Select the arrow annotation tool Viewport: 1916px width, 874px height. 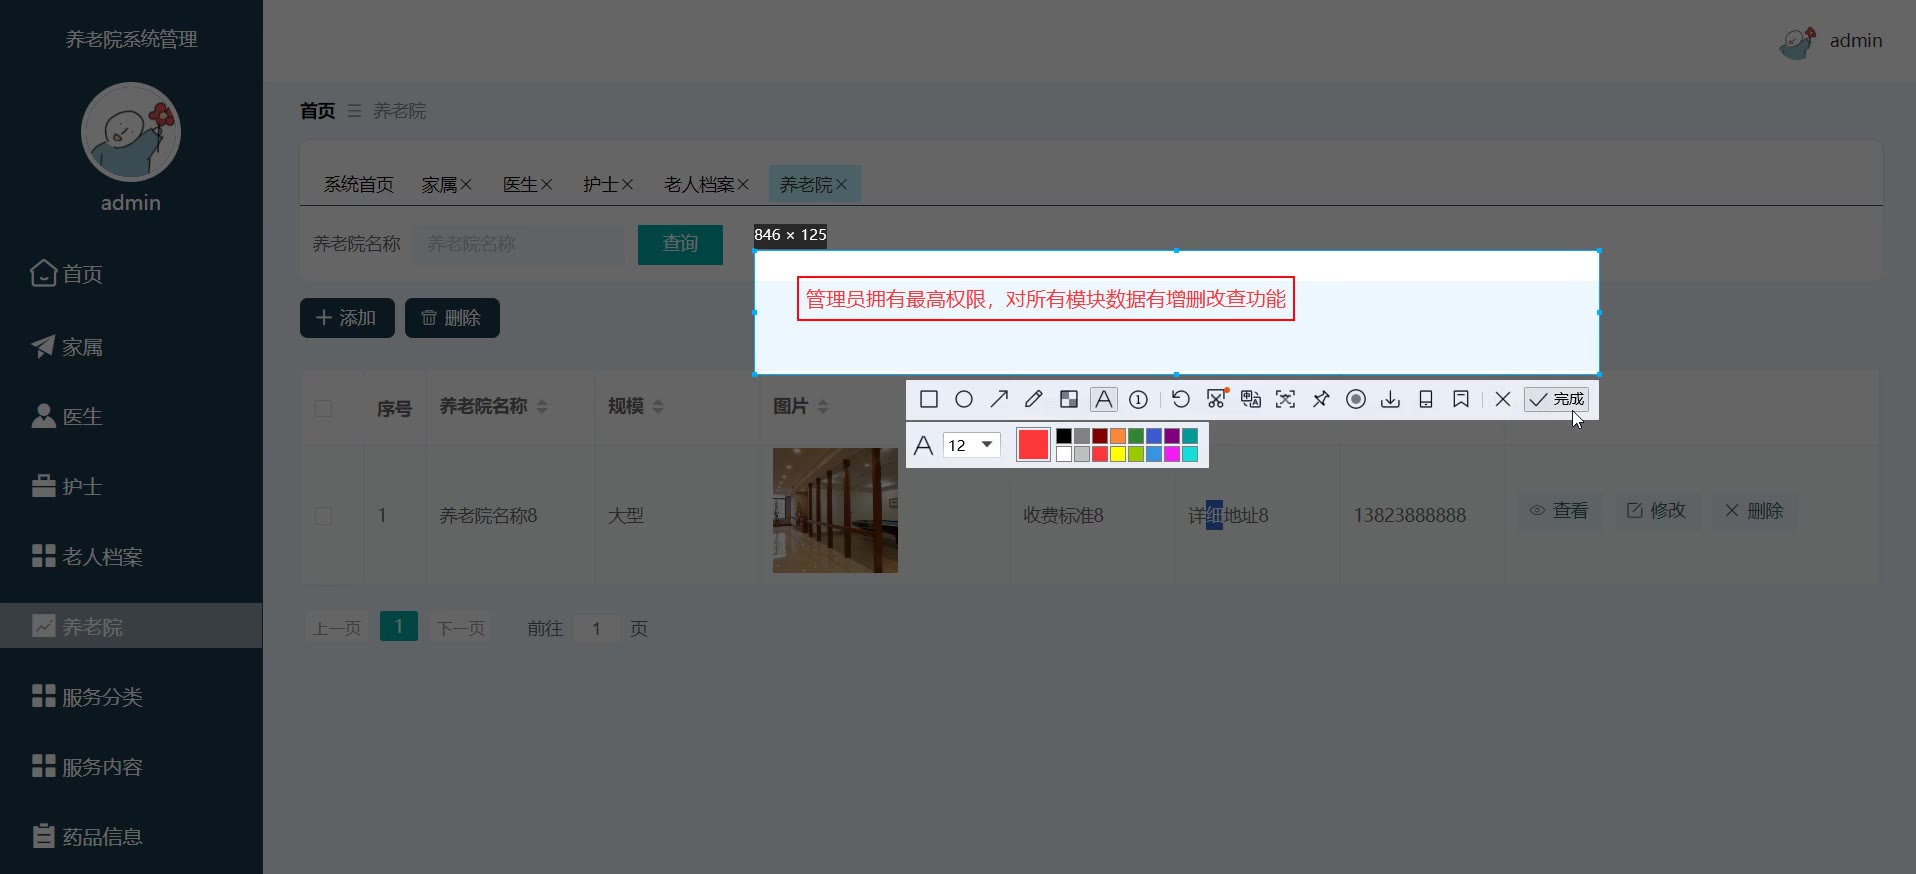pos(999,400)
